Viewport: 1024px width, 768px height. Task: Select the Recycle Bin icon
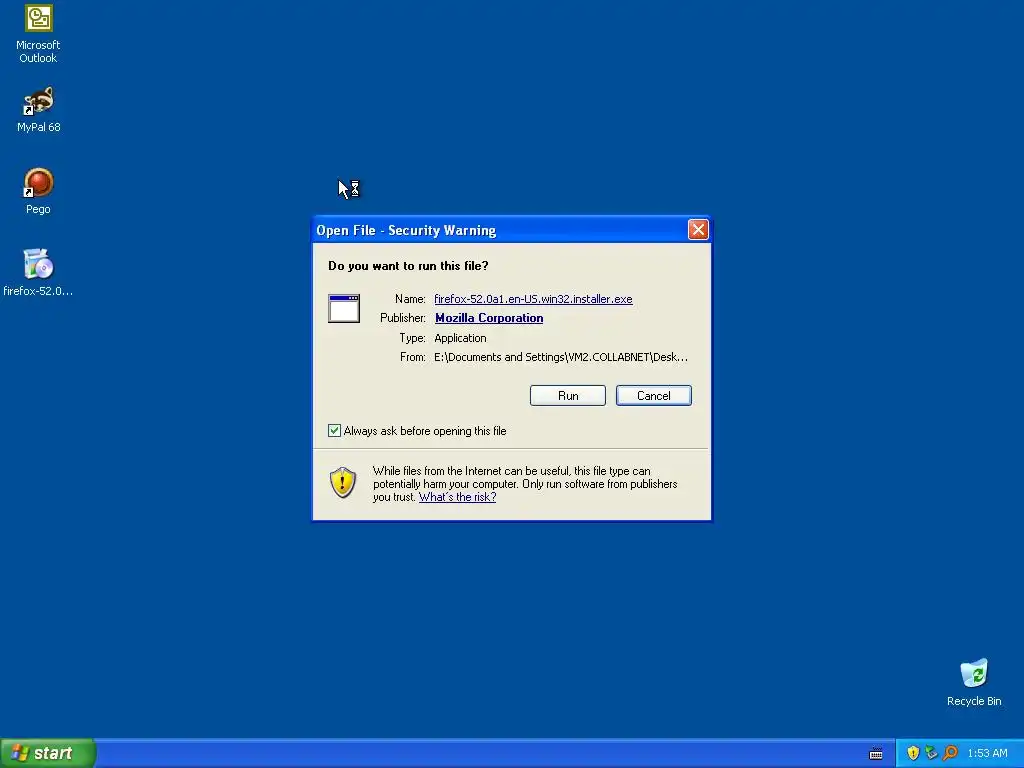tap(974, 682)
